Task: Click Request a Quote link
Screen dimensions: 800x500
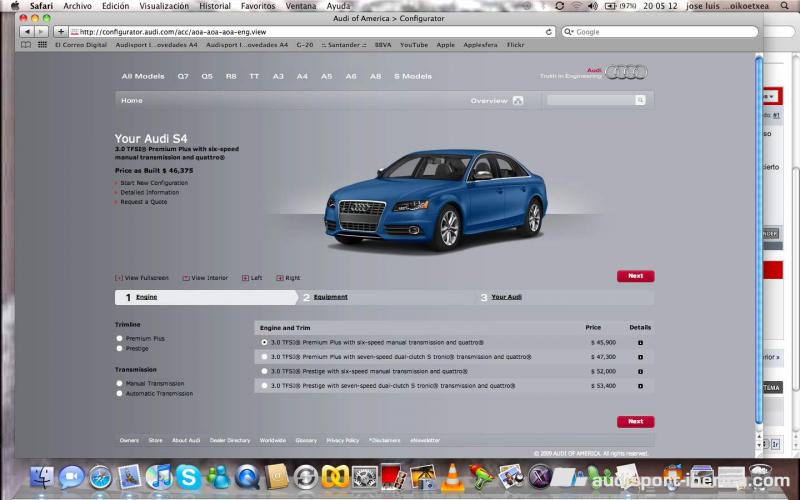Action: pyautogui.click(x=143, y=202)
